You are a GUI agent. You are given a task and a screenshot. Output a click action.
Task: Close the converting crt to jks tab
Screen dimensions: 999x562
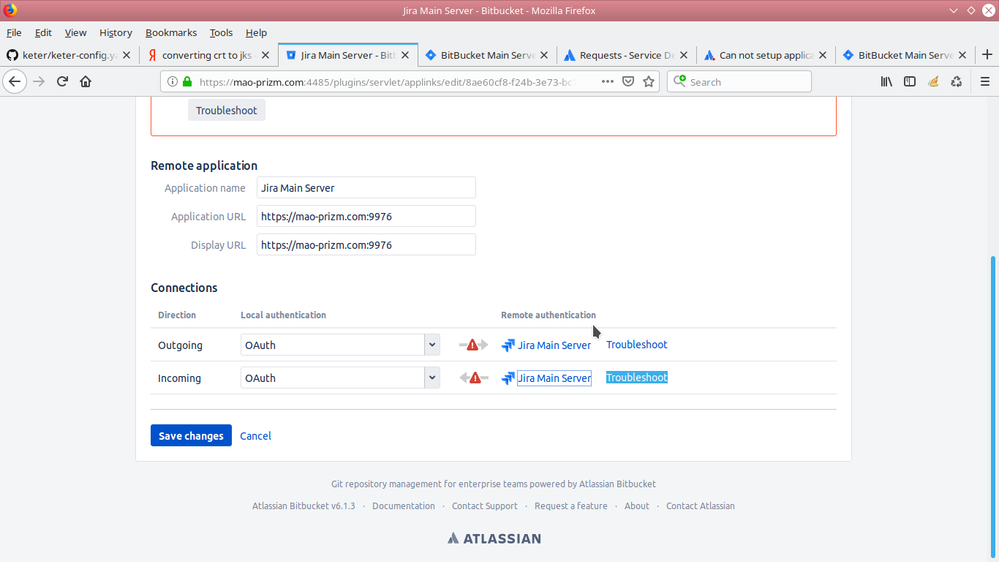(266, 55)
